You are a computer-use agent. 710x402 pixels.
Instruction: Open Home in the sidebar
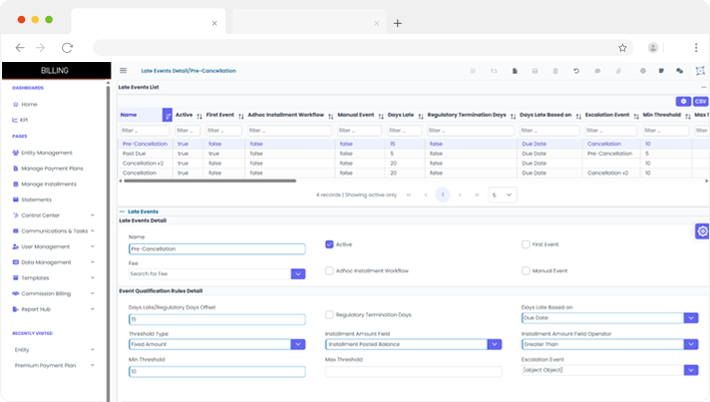pyautogui.click(x=29, y=105)
